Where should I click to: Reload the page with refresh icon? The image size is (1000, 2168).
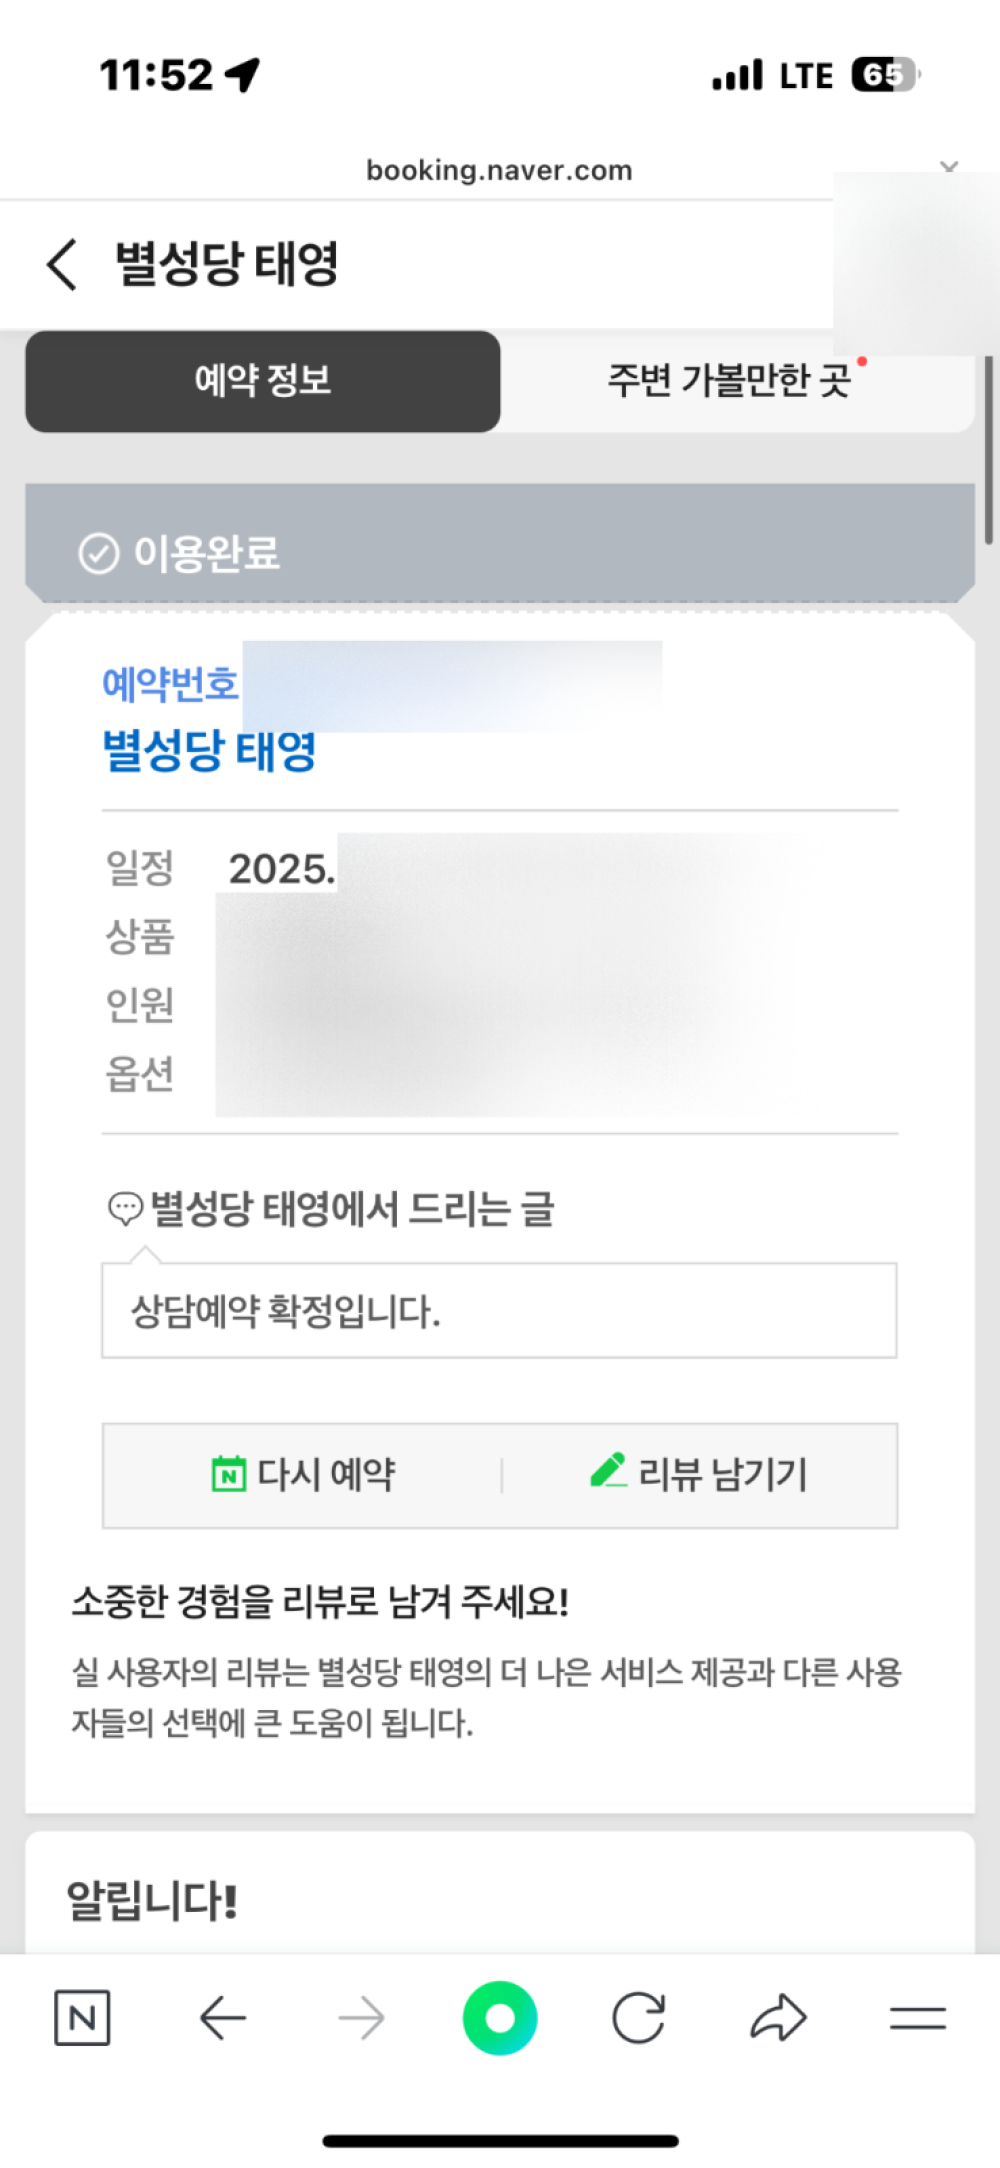(638, 2019)
